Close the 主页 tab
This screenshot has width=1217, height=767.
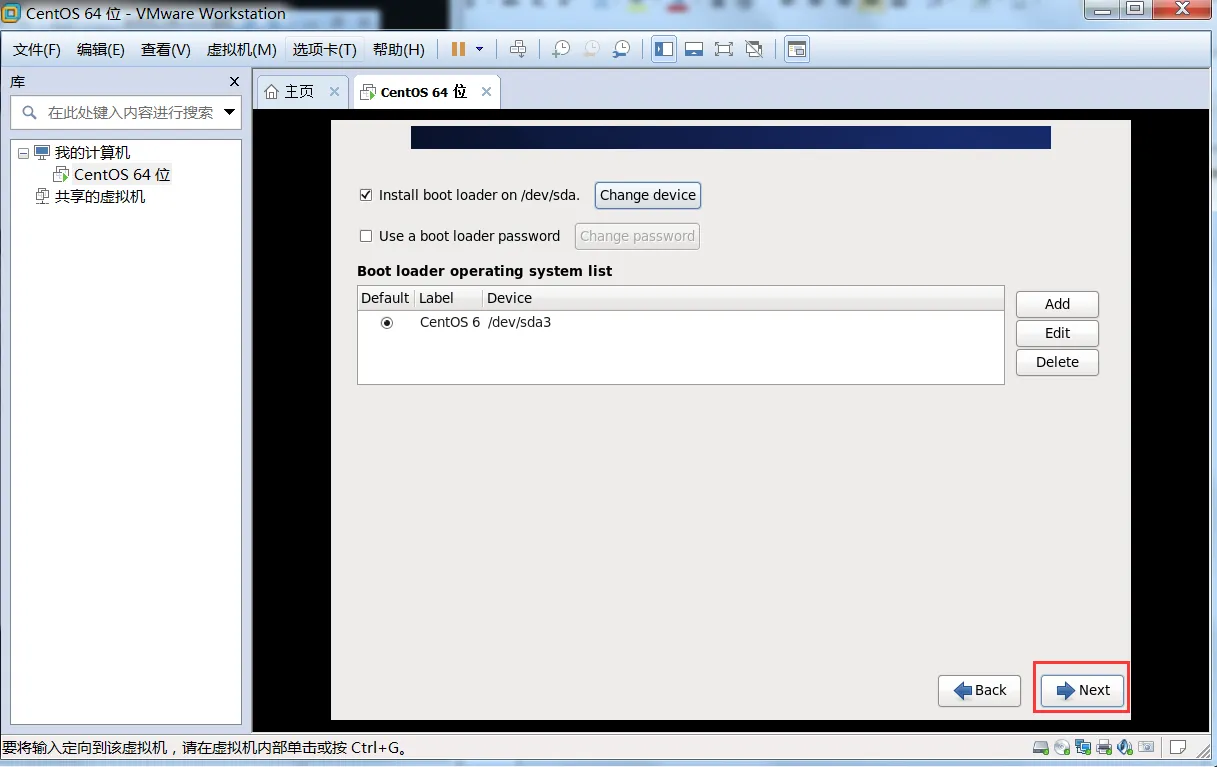[x=335, y=92]
